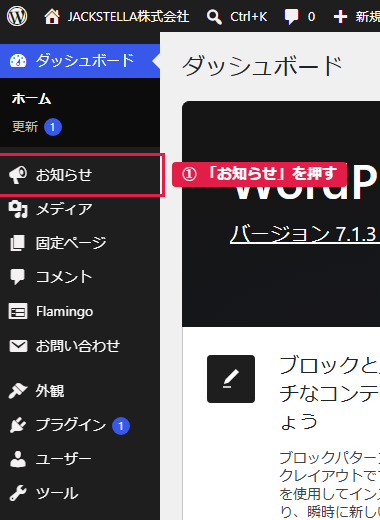Click the 更新 badge showing 1

pos(53,127)
